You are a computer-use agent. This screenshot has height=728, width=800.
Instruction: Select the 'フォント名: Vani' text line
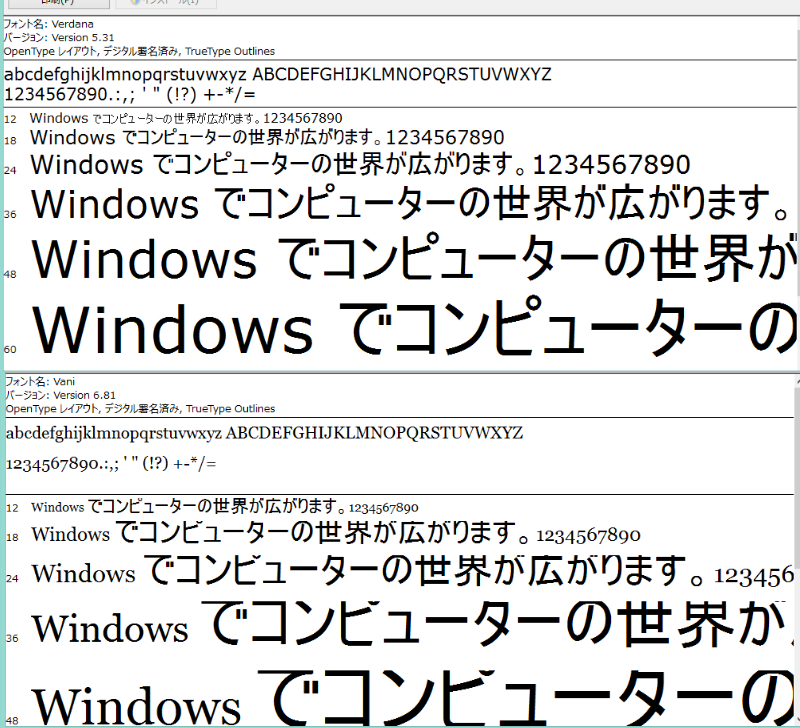point(40,382)
